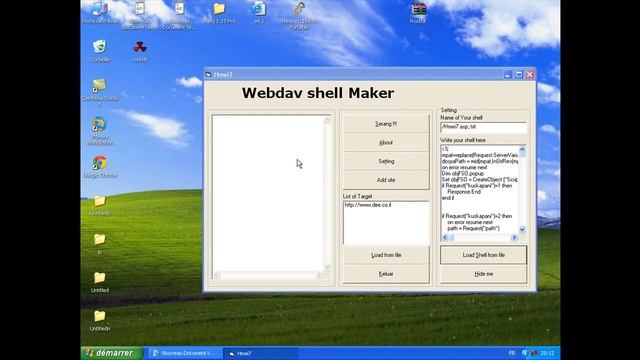Click the Add site button

(x=386, y=180)
